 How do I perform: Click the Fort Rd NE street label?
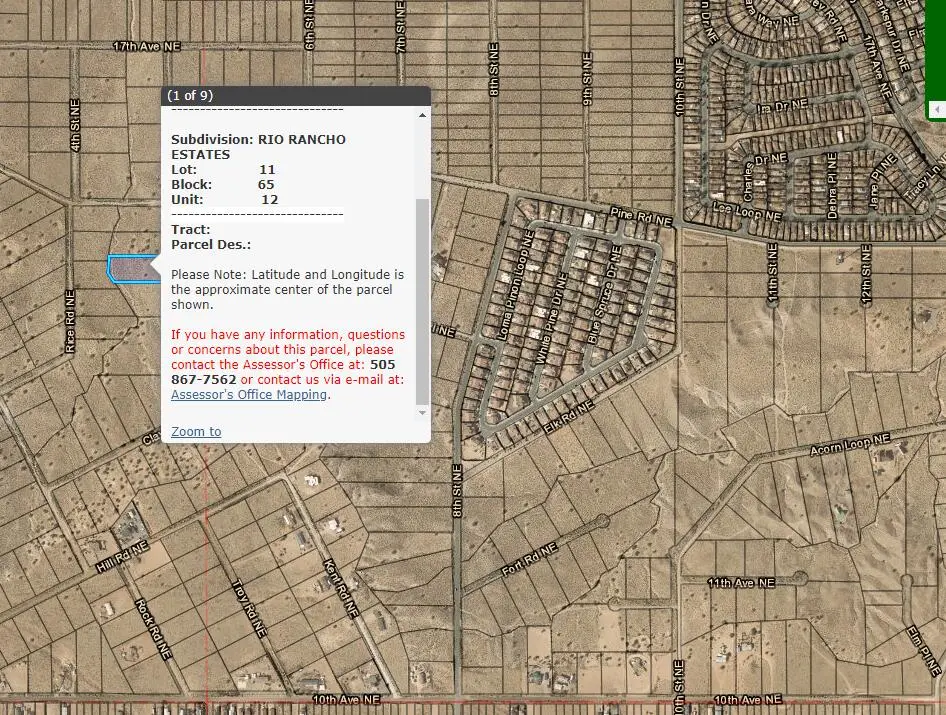(x=528, y=560)
